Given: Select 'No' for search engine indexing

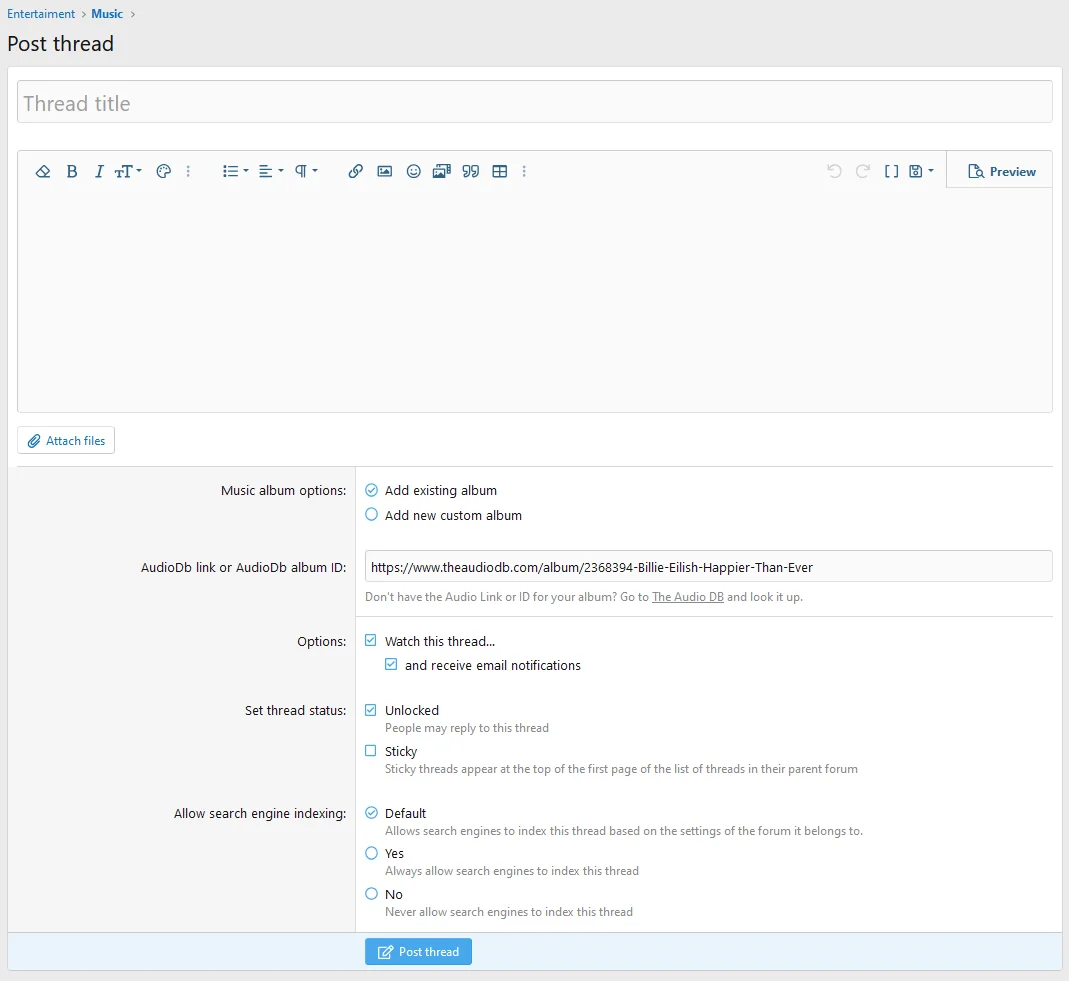Looking at the screenshot, I should (x=372, y=894).
